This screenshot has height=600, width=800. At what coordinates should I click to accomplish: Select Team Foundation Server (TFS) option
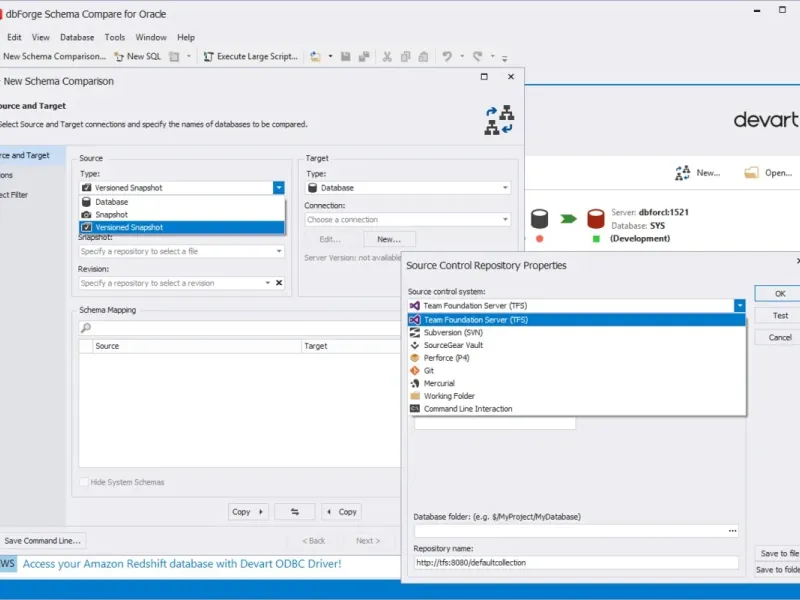(x=577, y=320)
